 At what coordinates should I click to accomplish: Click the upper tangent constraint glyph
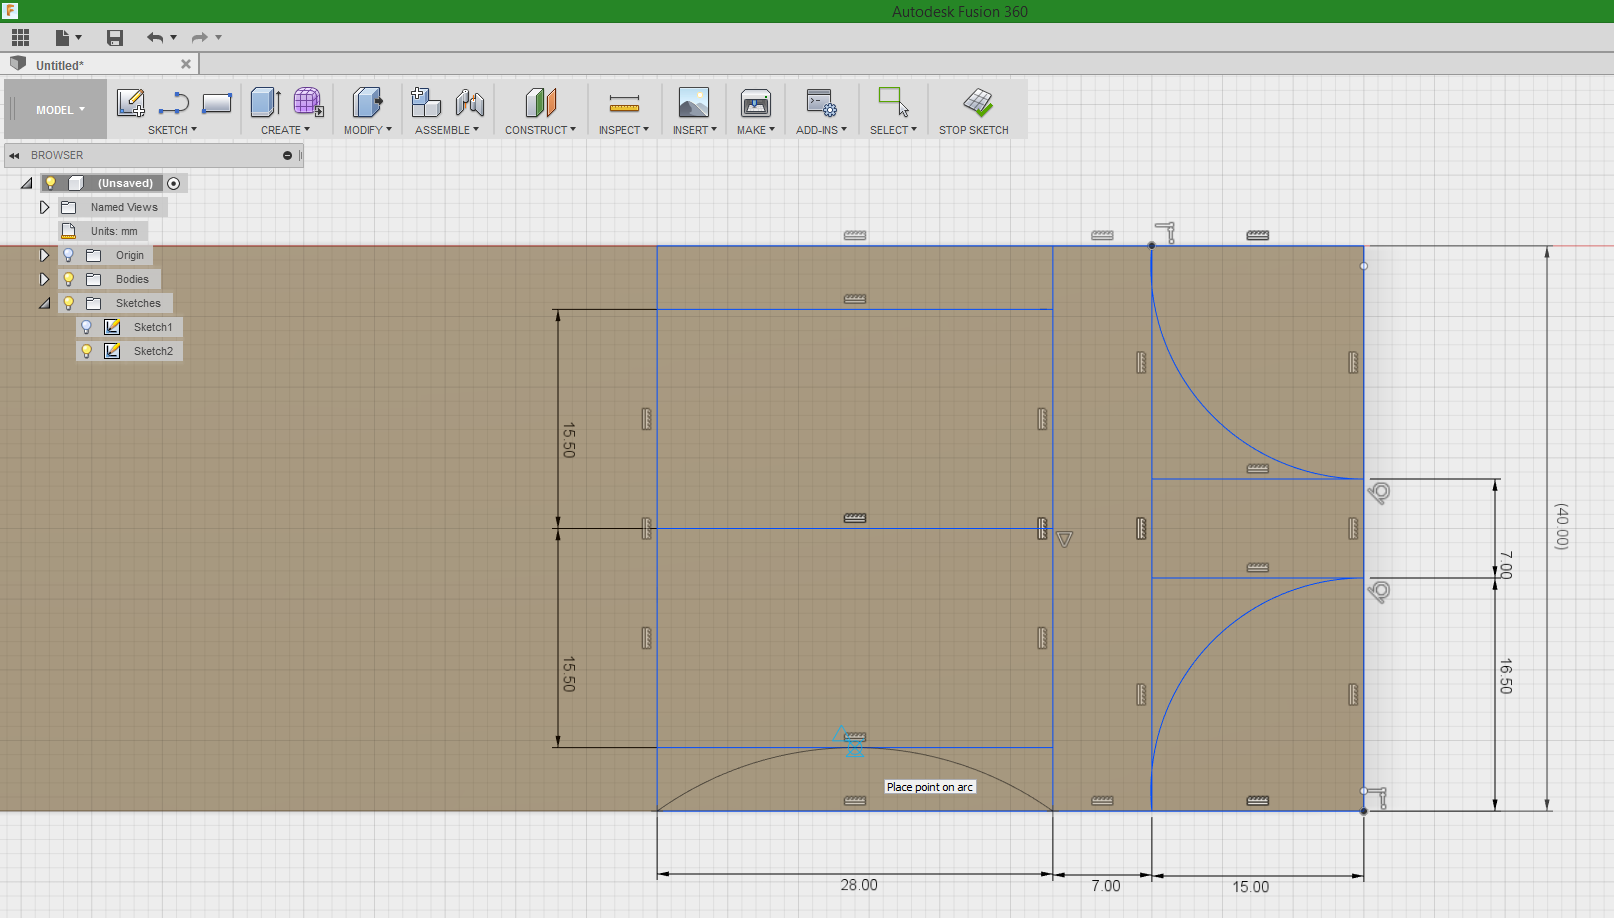1379,492
